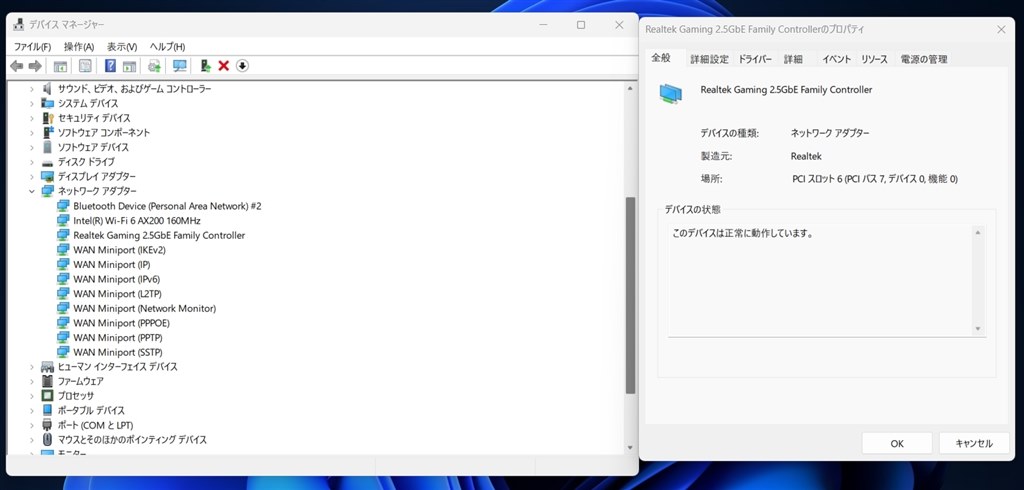Click the Show/Hide console tree icon
The image size is (1024, 490).
pyautogui.click(x=61, y=66)
